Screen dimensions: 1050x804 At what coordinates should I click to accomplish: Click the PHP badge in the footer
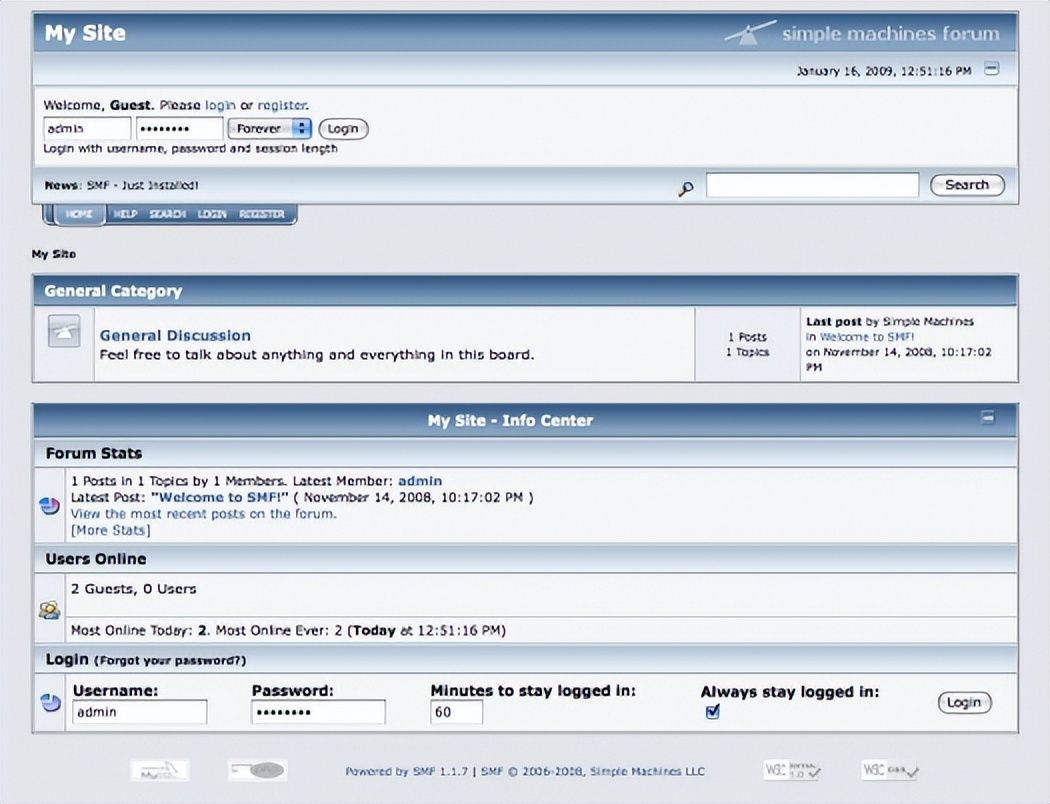tap(258, 771)
